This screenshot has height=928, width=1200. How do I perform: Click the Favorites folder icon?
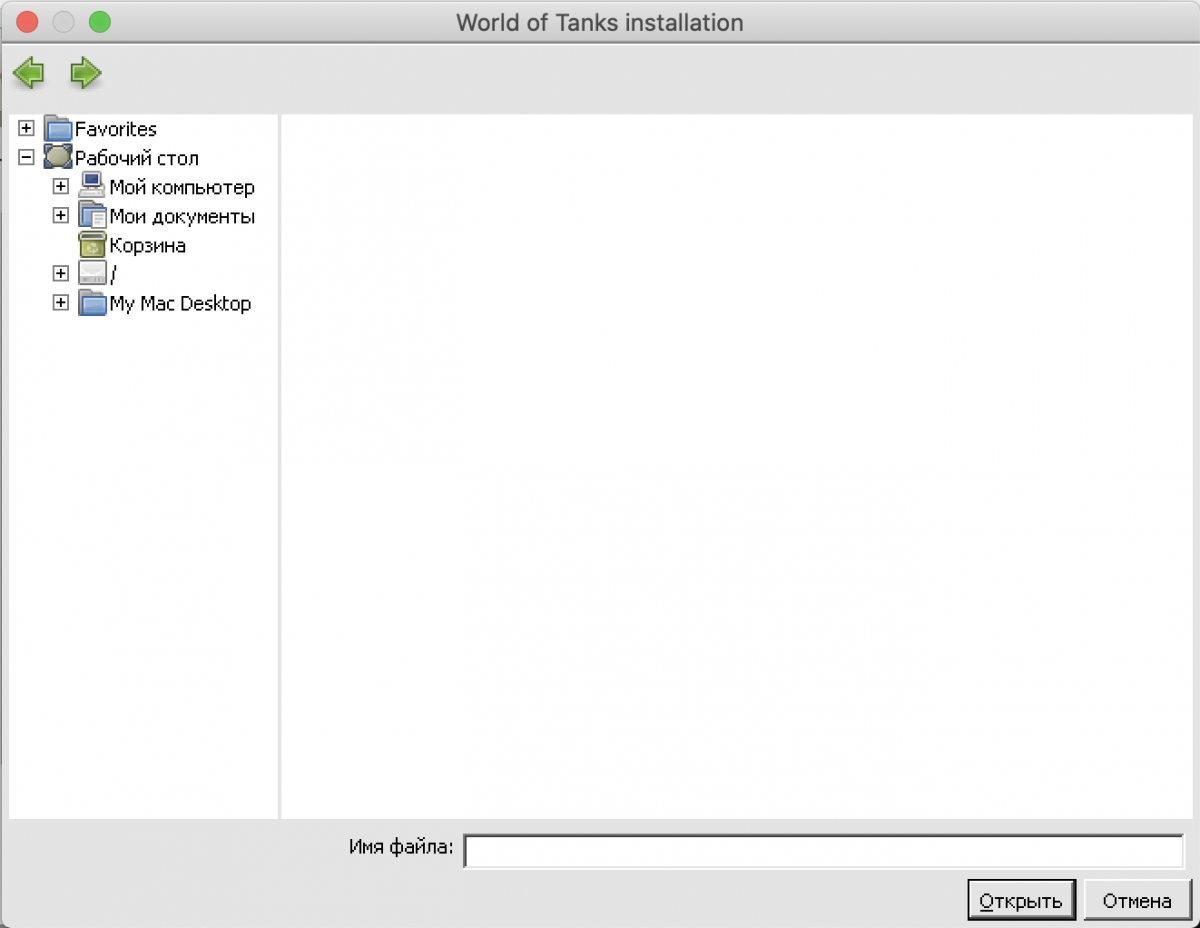59,129
